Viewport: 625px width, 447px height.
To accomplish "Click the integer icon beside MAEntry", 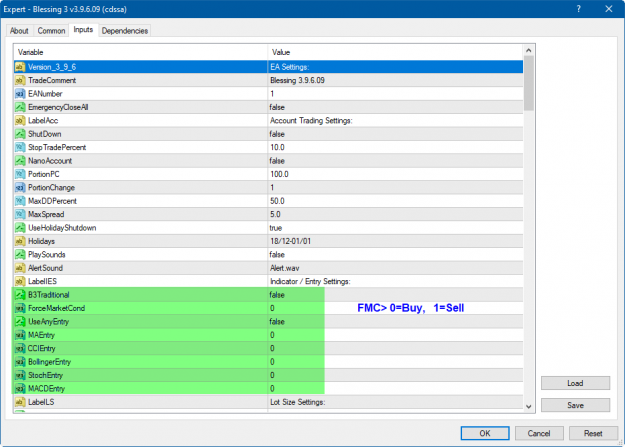I will point(20,335).
